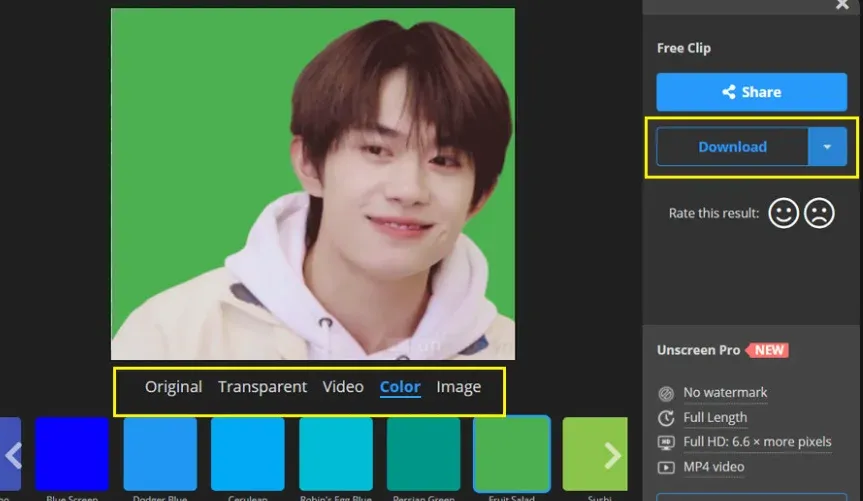Image resolution: width=863 pixels, height=501 pixels.
Task: Rate the result with the sad face
Action: (x=819, y=213)
